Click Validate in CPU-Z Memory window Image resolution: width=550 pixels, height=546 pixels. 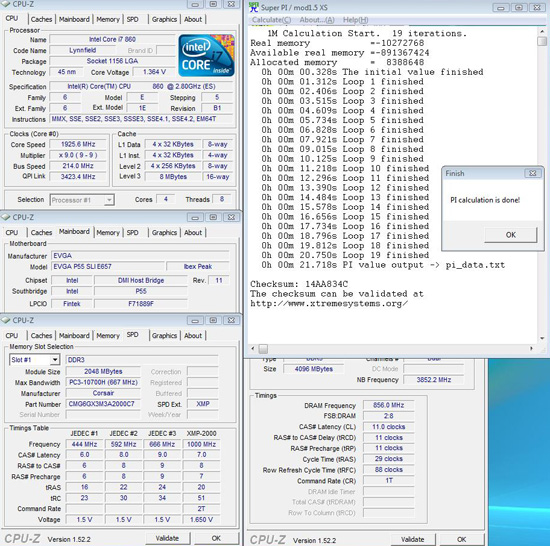pyautogui.click(x=413, y=539)
